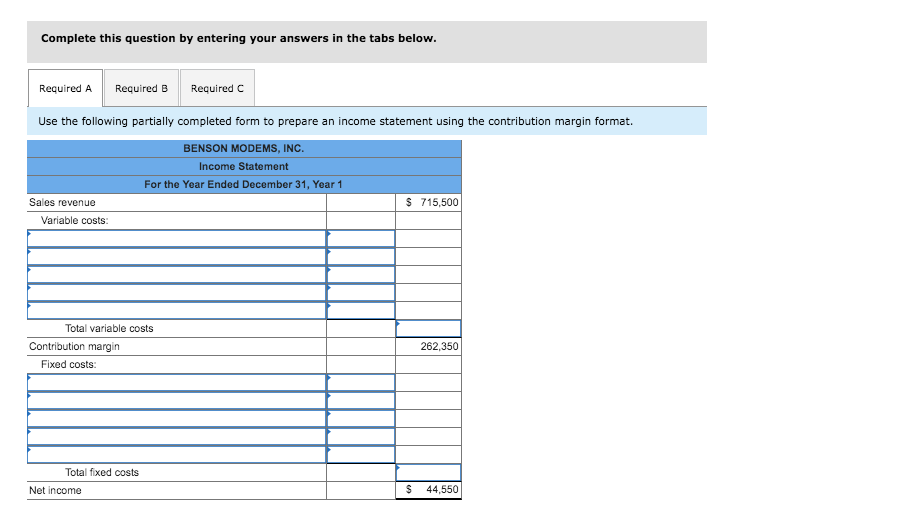Click fifth fixed cost amount field
This screenshot has height=506, width=907.
361,454
